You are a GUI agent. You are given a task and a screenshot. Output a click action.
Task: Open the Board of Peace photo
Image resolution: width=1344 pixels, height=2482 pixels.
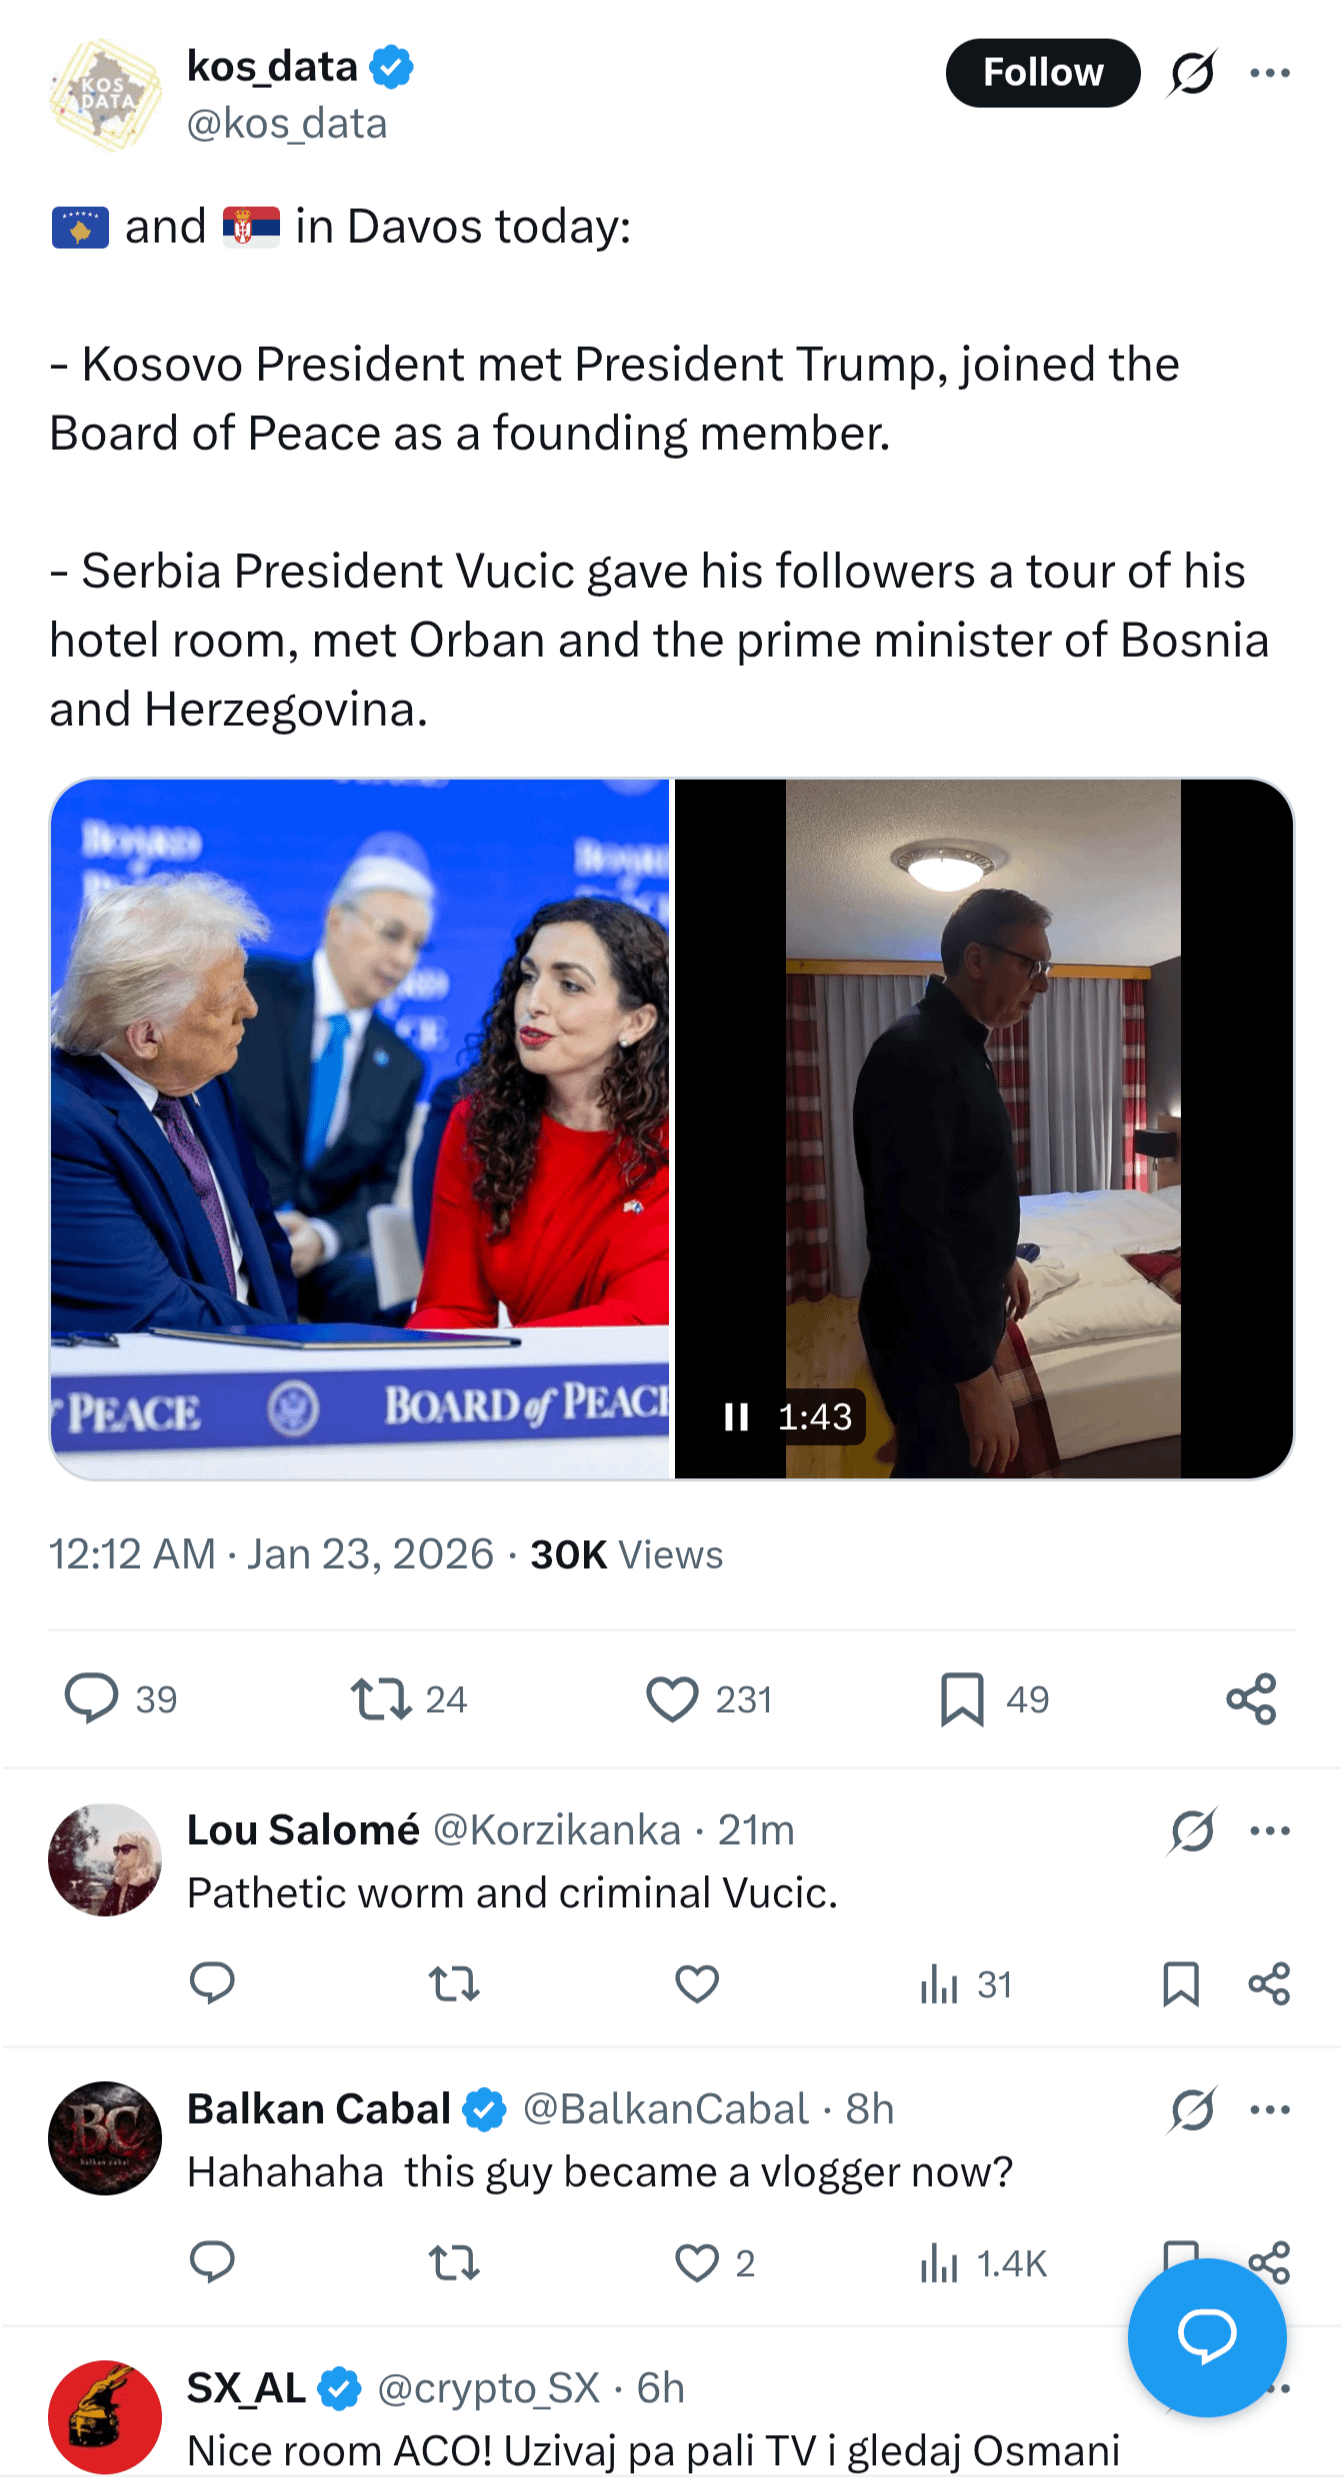(360, 1128)
